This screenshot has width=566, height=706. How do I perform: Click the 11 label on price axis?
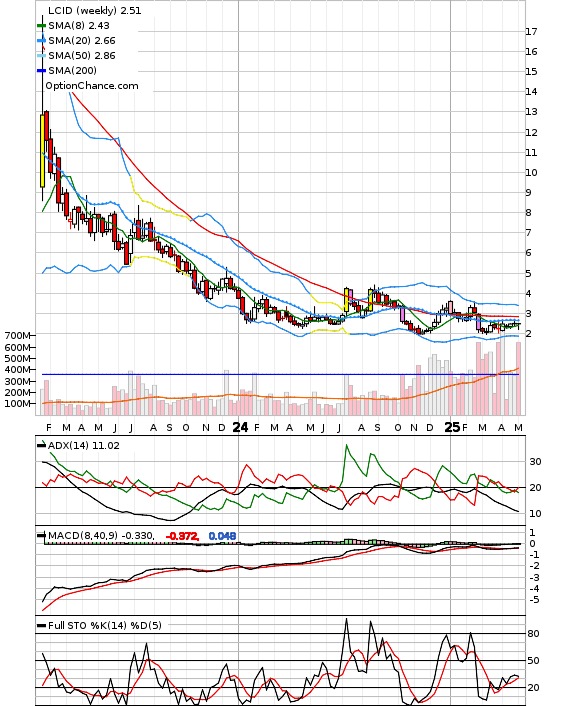click(531, 153)
